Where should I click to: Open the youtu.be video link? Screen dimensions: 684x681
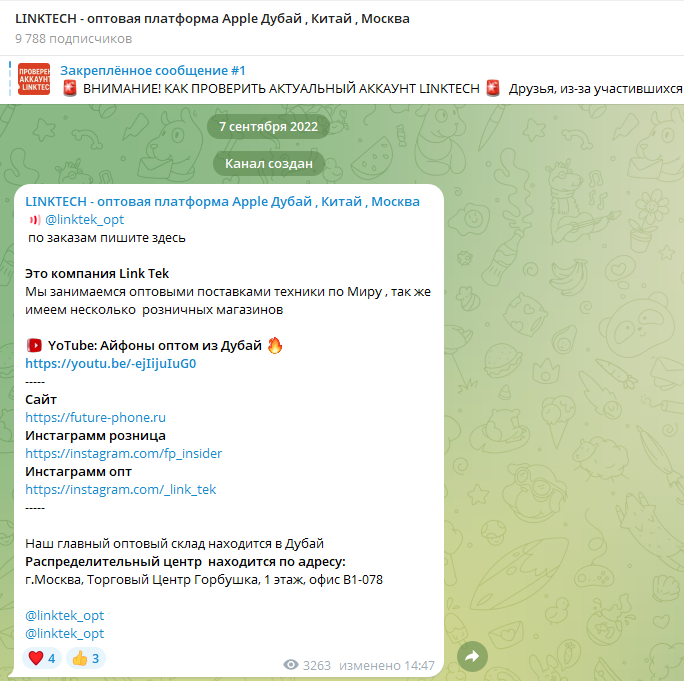click(x=111, y=363)
